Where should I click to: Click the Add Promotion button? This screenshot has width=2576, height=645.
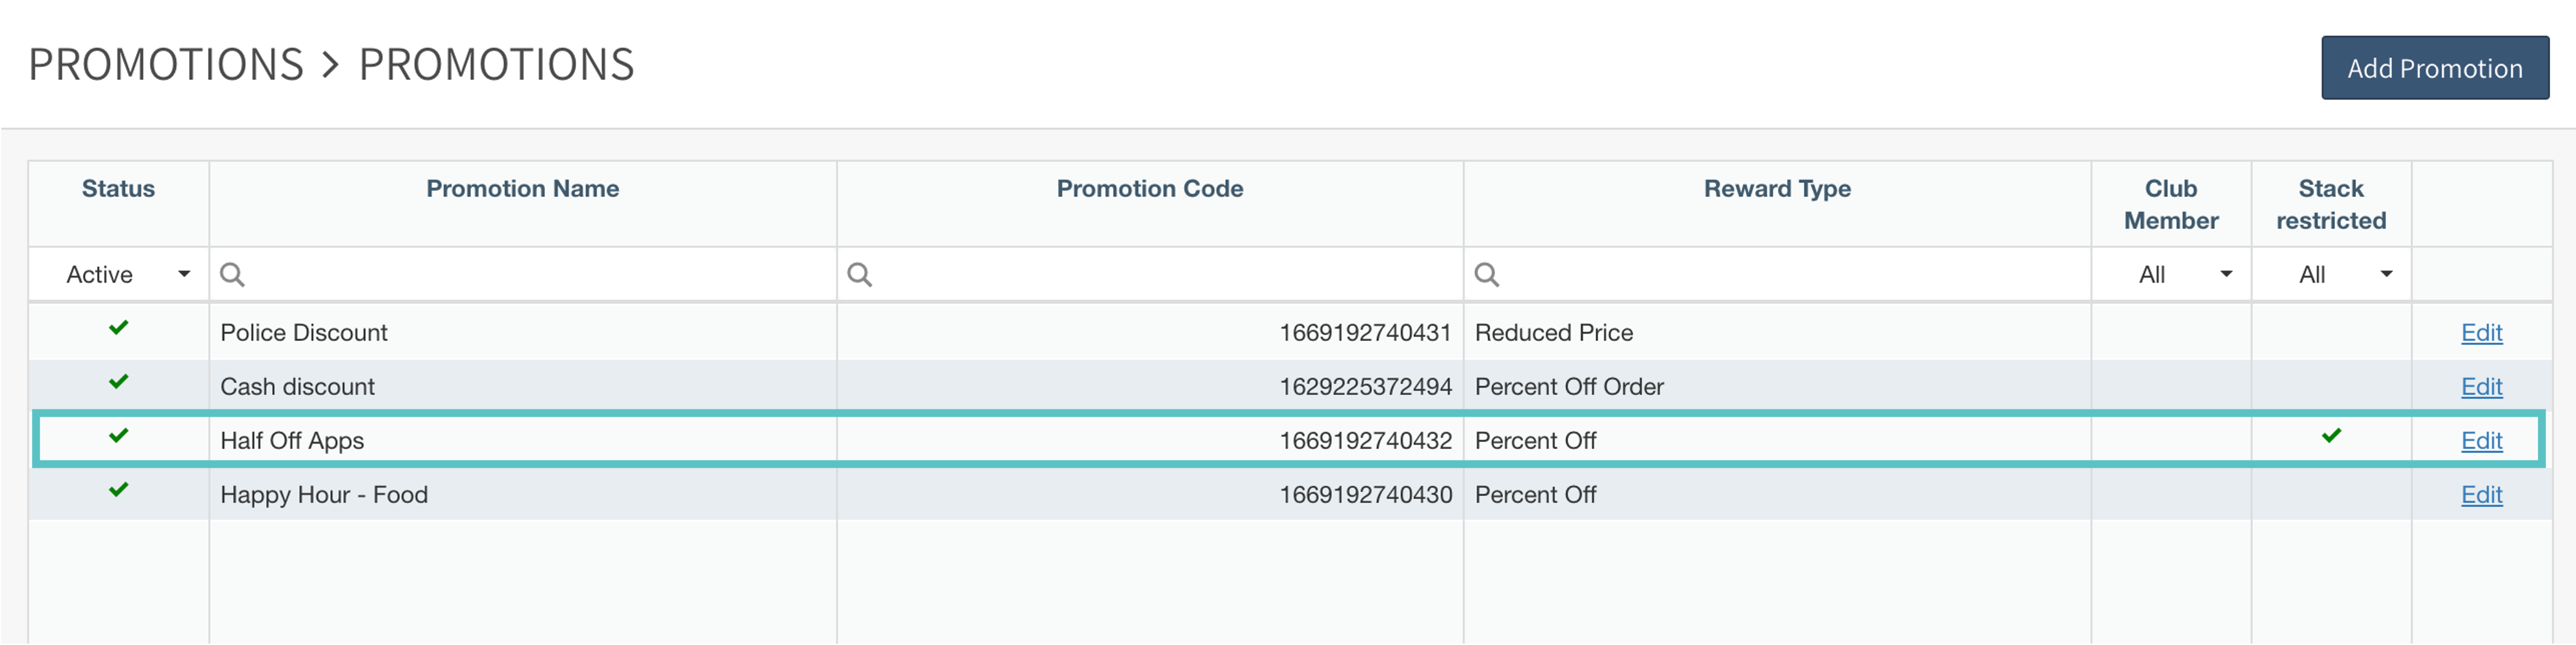pyautogui.click(x=2434, y=68)
